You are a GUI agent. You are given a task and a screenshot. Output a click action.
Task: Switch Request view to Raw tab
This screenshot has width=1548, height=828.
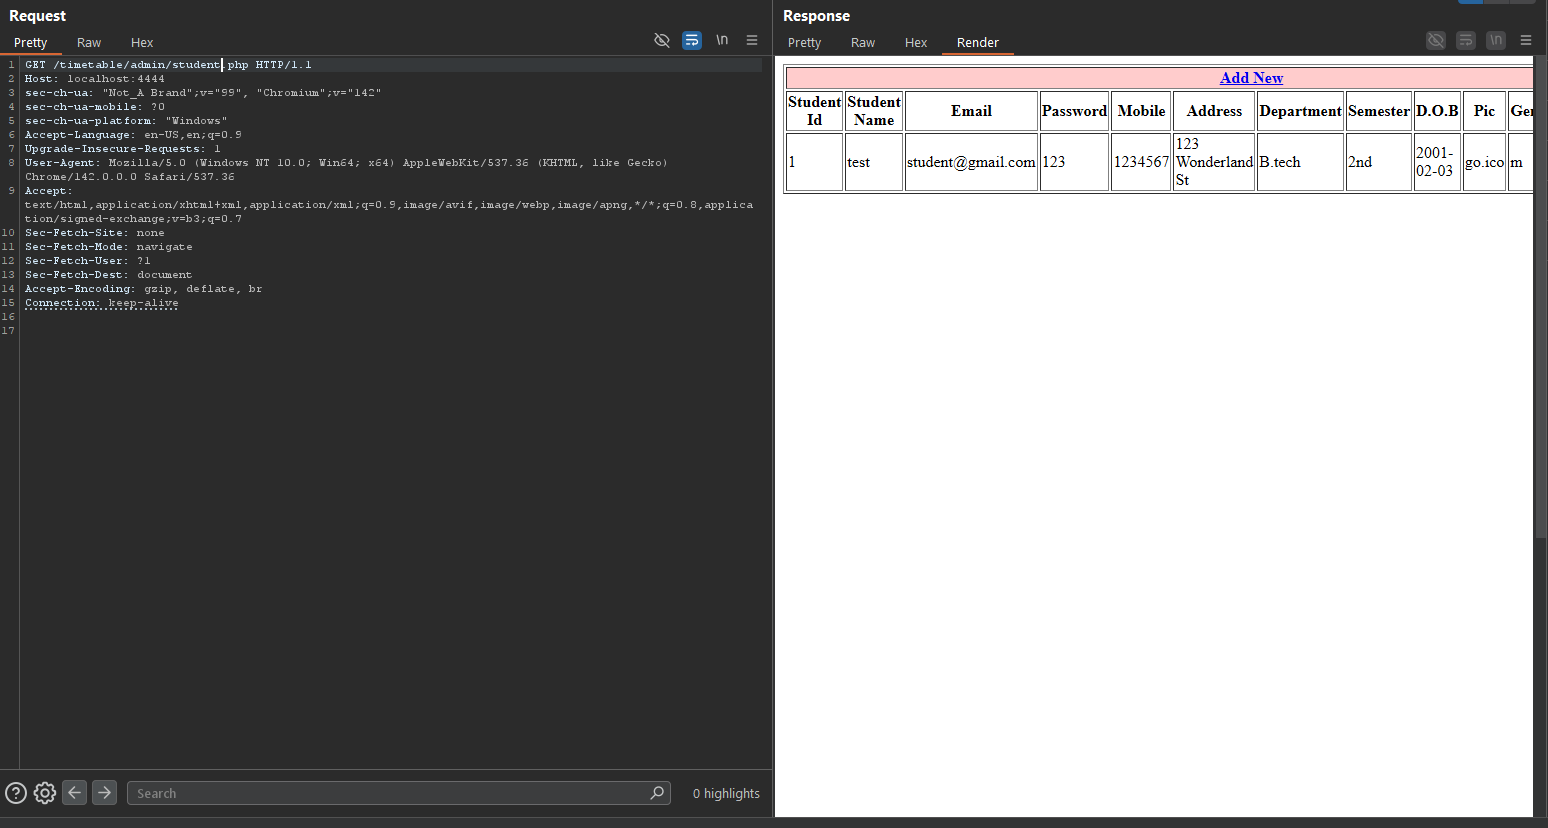pos(89,43)
